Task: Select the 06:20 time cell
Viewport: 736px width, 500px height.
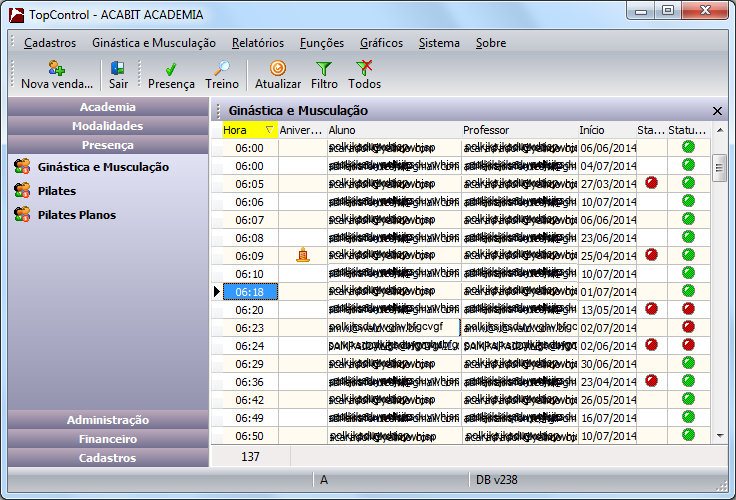Action: point(250,310)
